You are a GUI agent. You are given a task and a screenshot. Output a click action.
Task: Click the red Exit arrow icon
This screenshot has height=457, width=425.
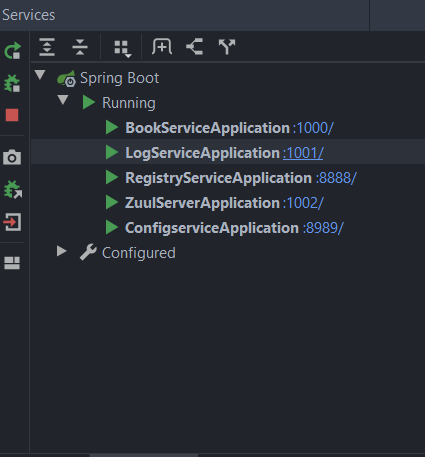(x=12, y=222)
